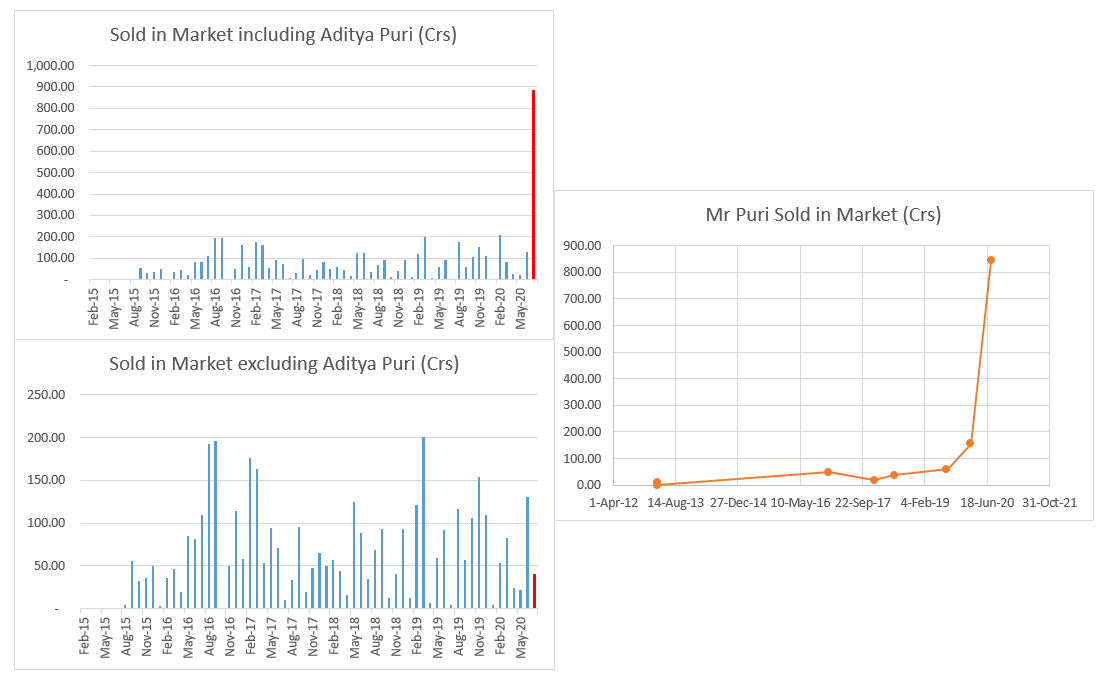
Task: Click the 27-Dec-14 date label on the Puri chart
Action: [x=738, y=502]
